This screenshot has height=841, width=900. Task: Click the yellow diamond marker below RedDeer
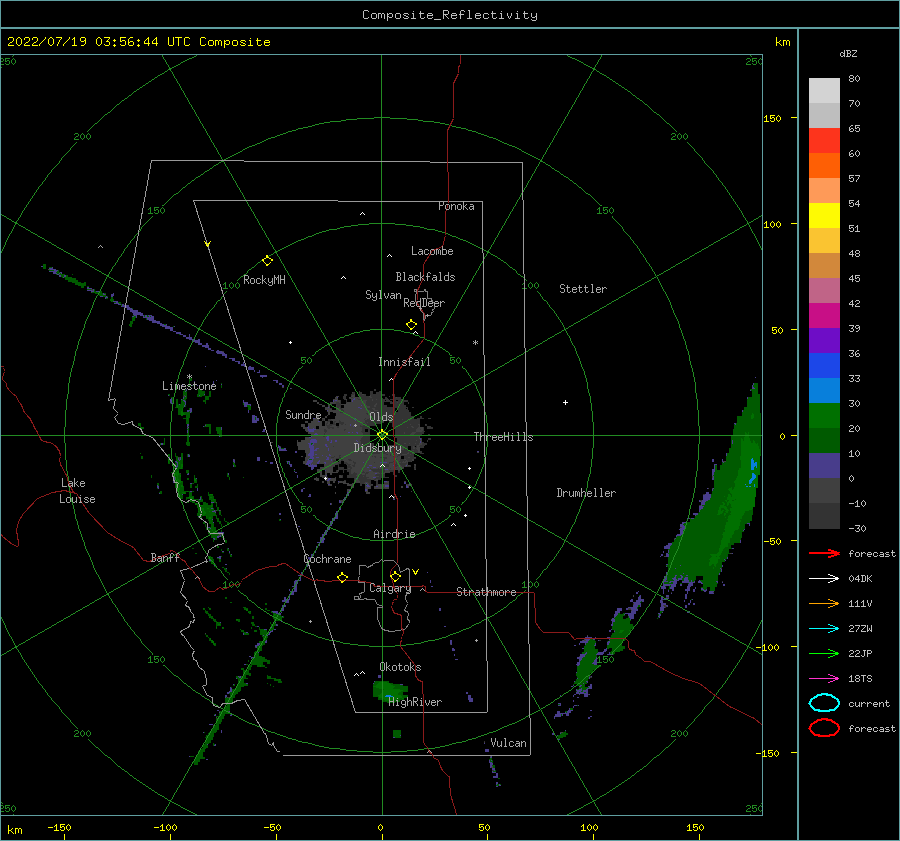coord(412,325)
